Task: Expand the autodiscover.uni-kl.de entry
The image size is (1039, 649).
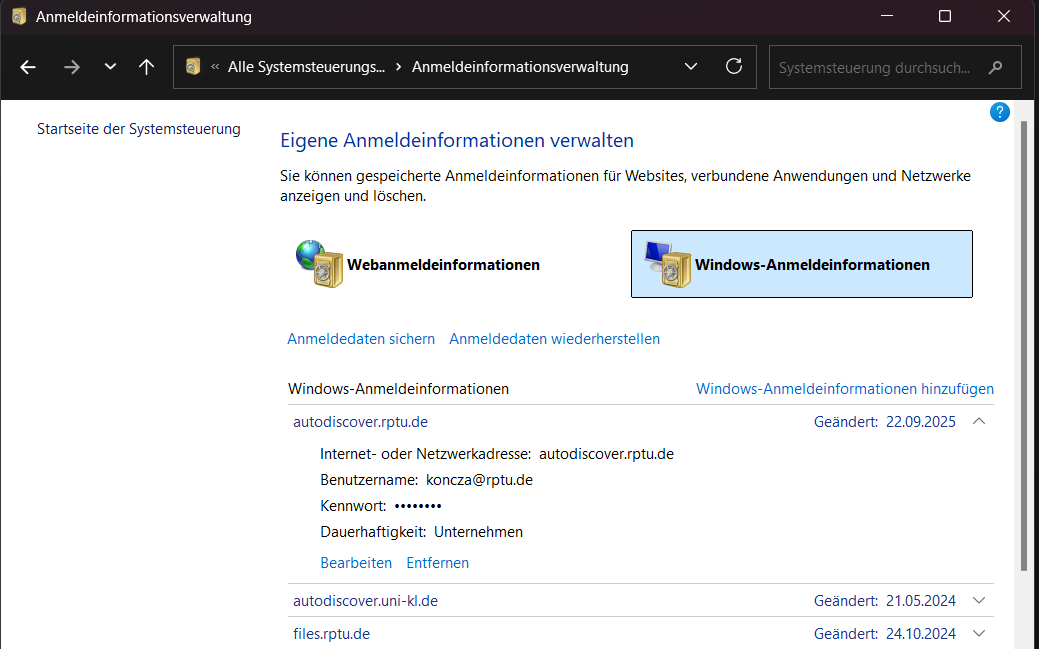Action: click(x=979, y=601)
